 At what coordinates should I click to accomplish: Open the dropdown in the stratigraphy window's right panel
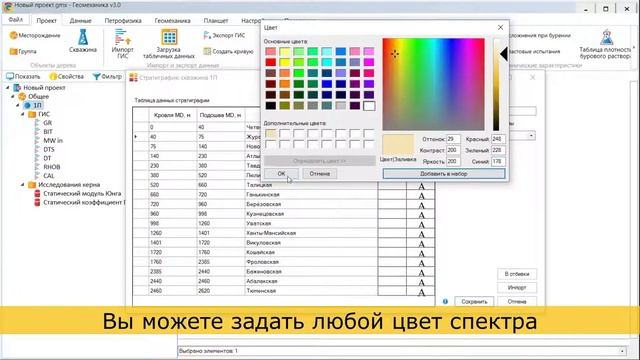[x=531, y=136]
